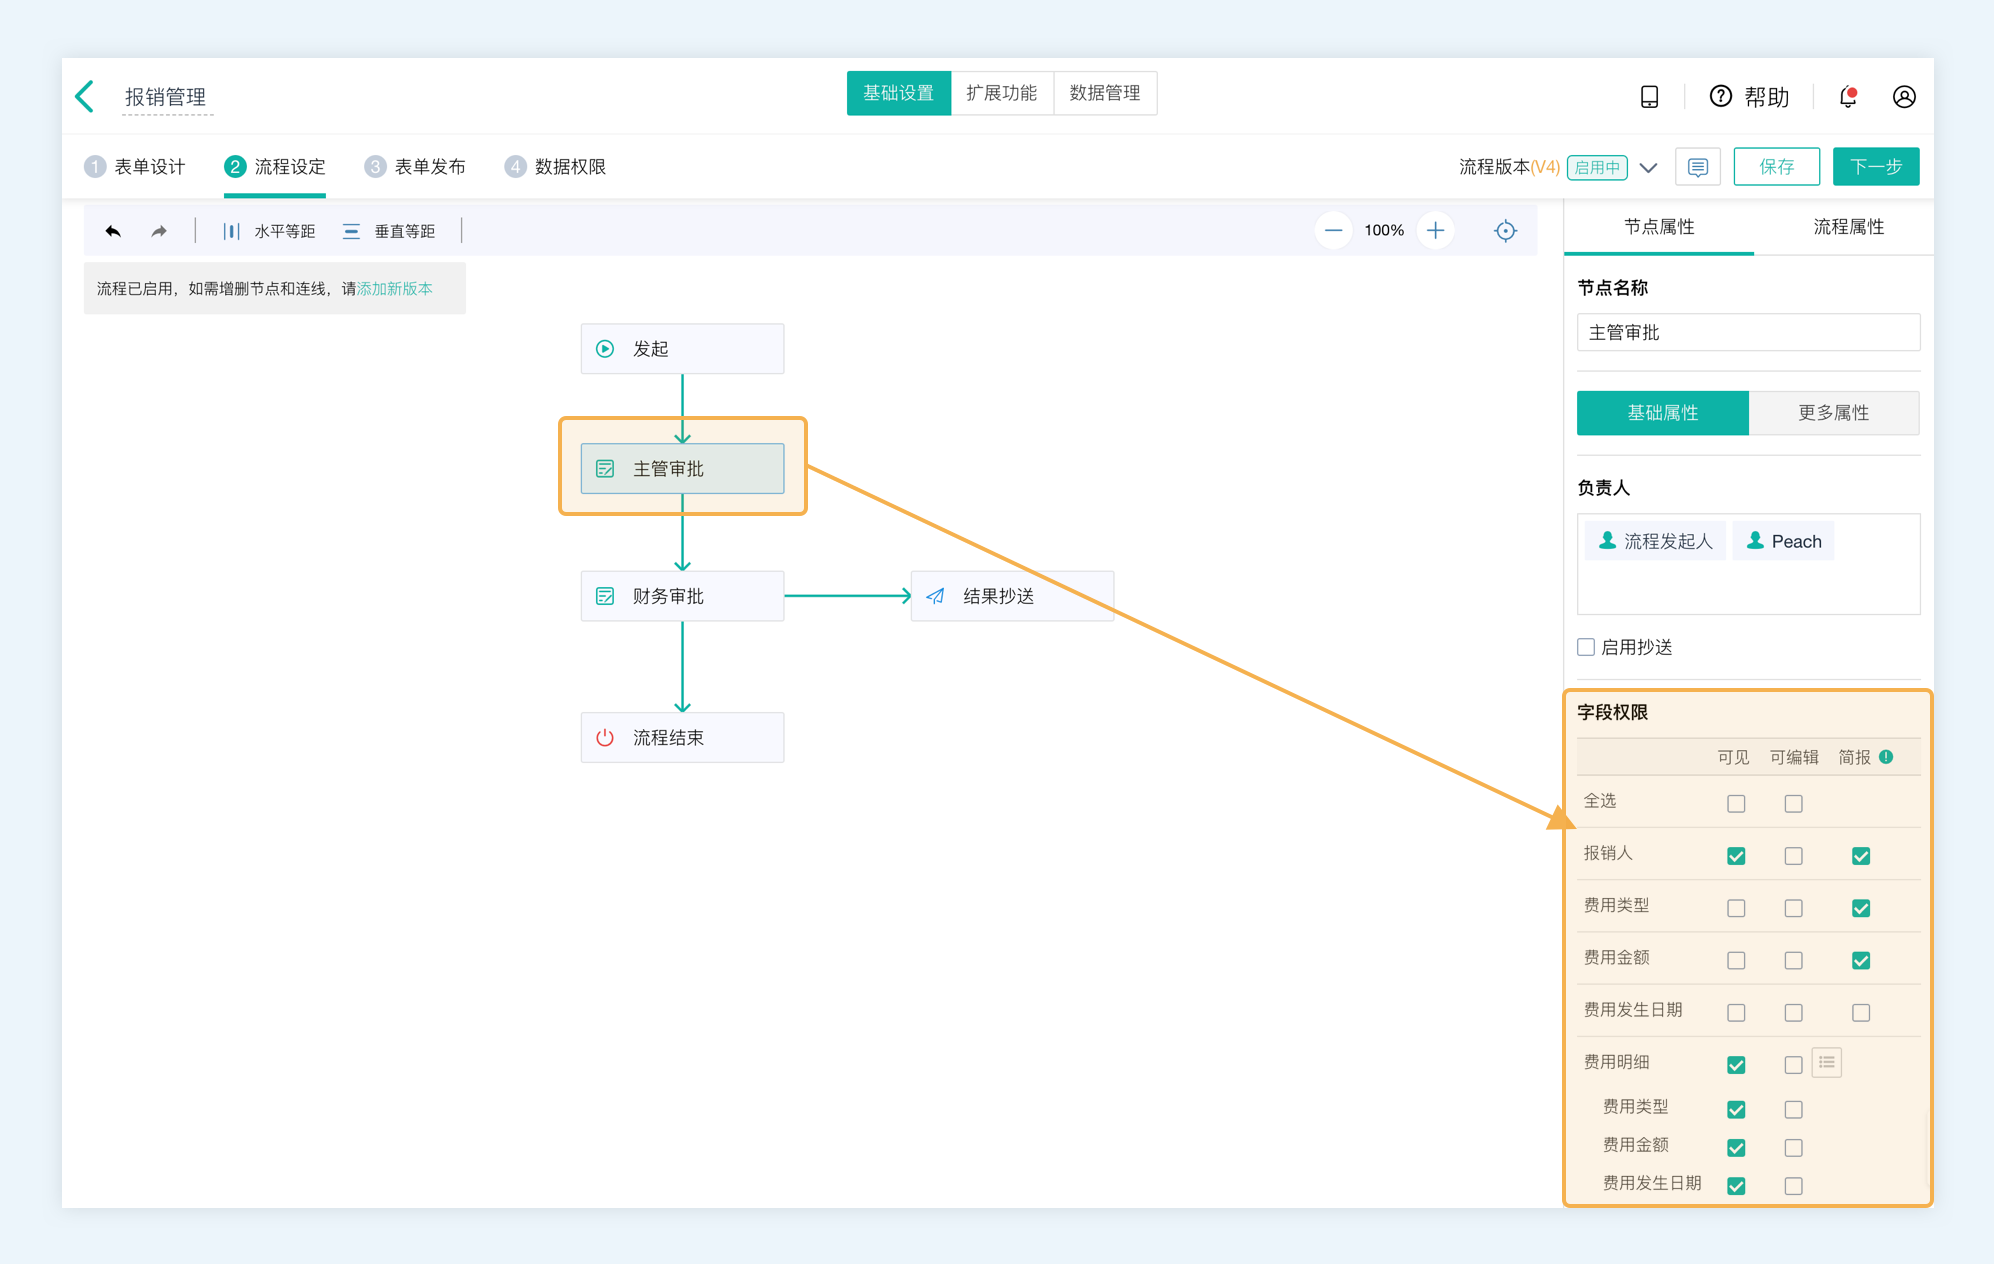Click the 添加新版本 link

pos(395,289)
